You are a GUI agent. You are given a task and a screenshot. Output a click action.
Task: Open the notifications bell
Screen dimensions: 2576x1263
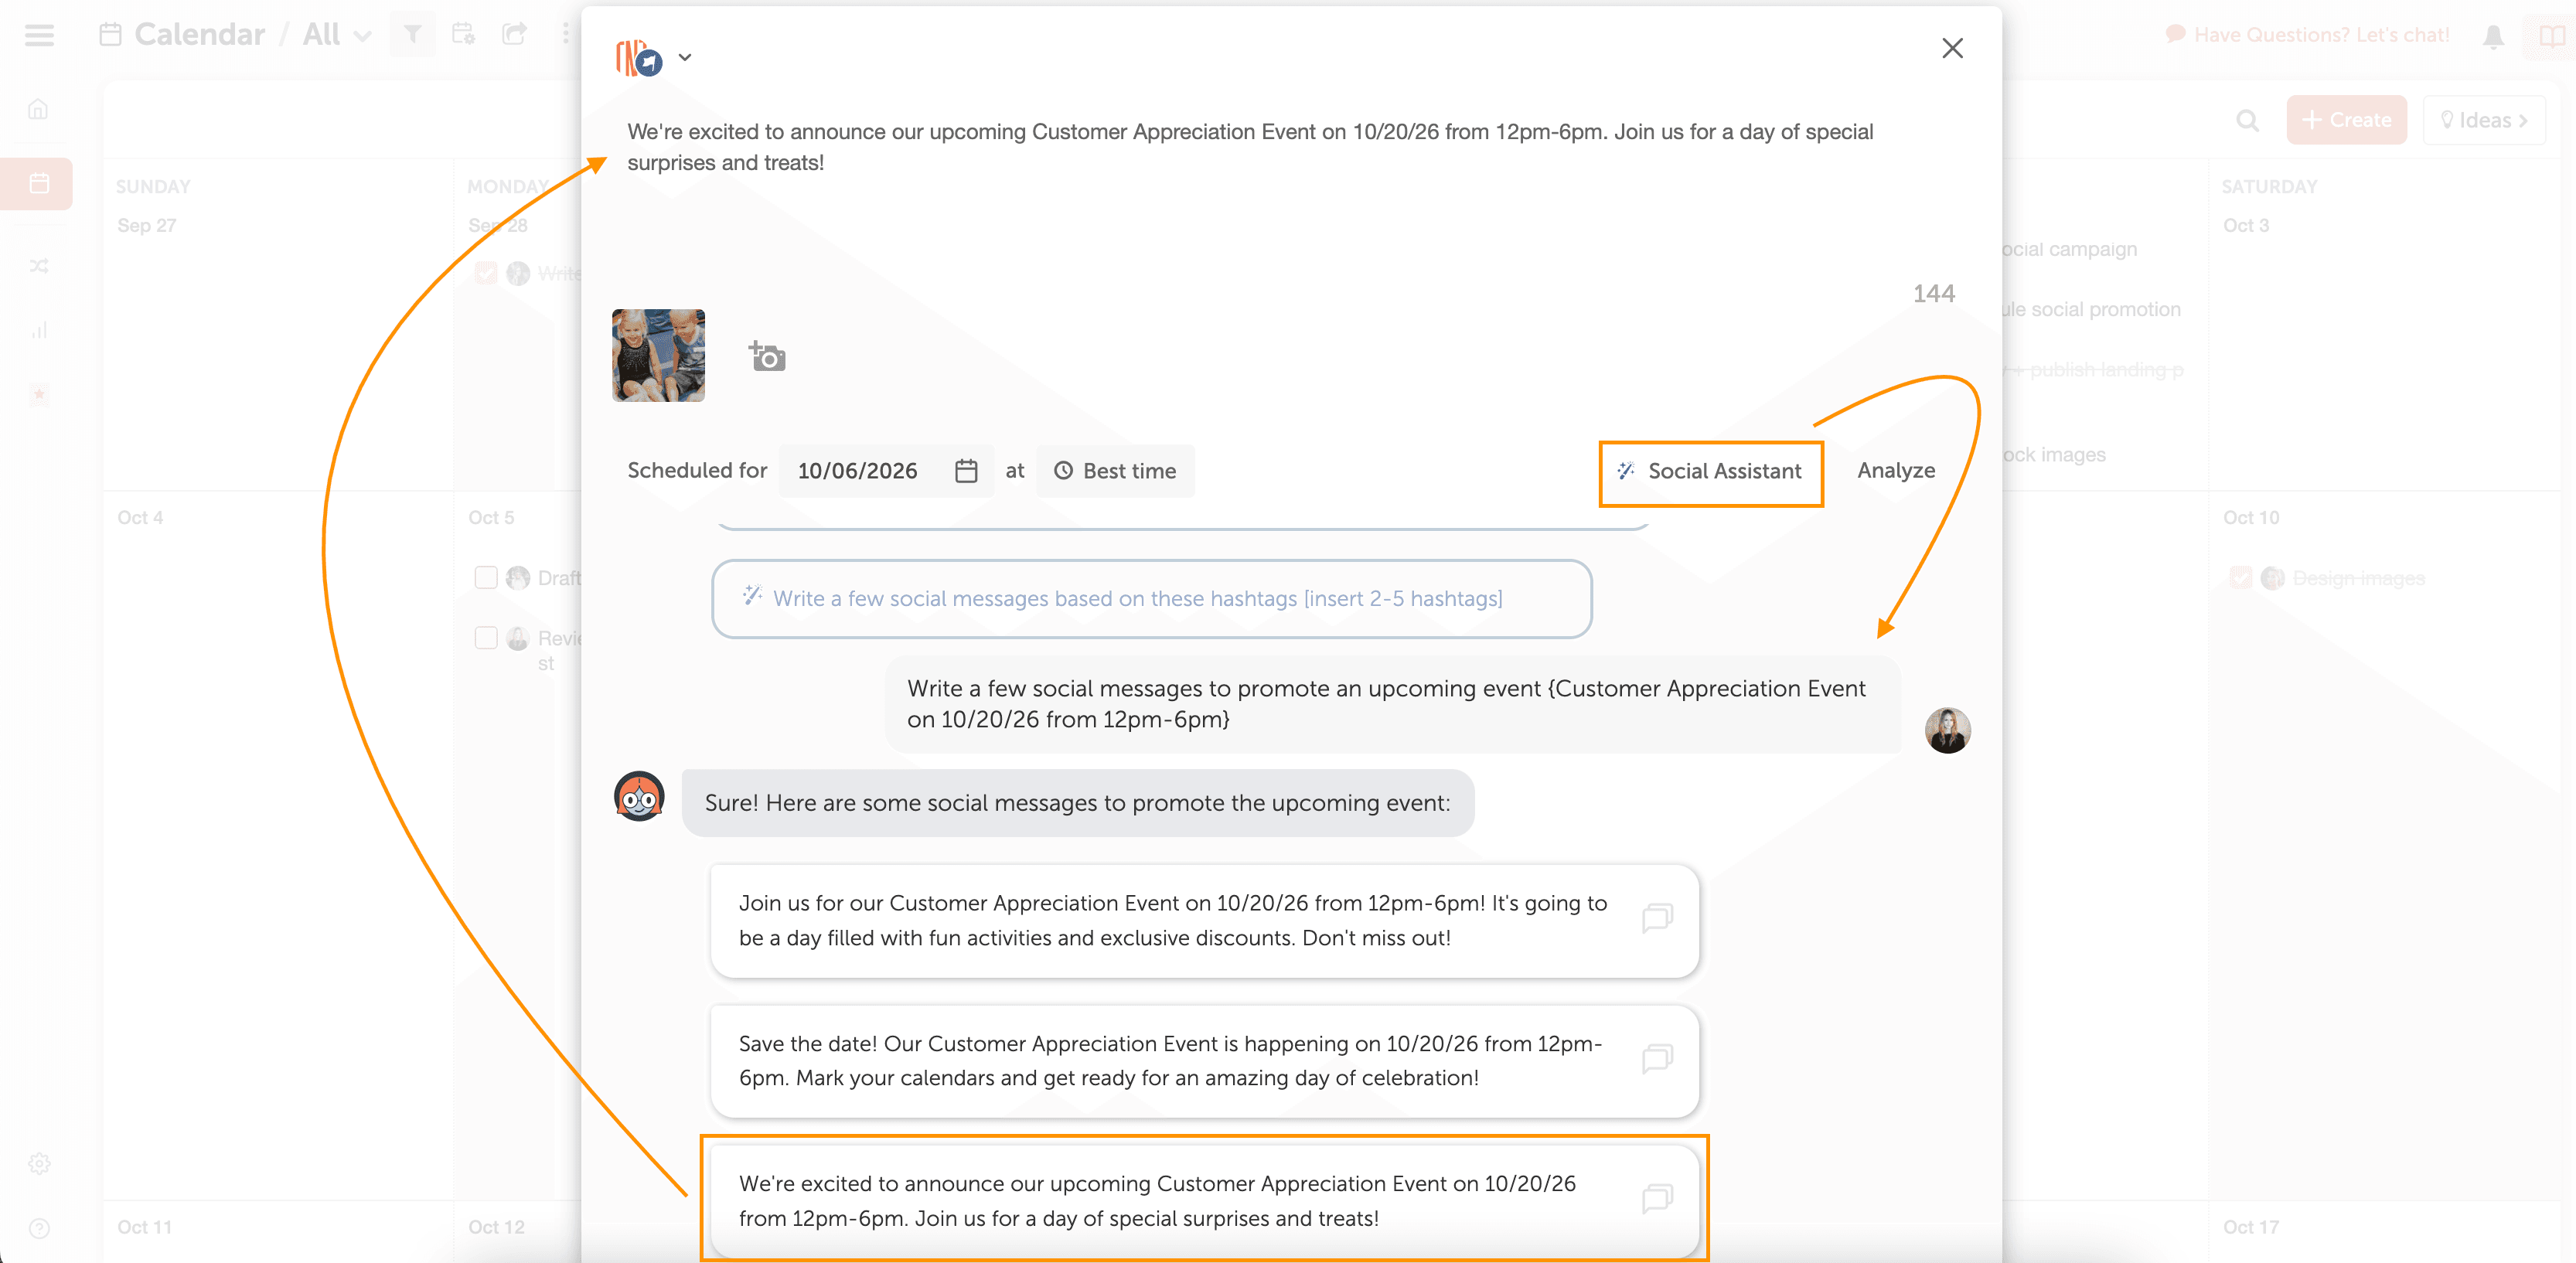coord(2493,36)
